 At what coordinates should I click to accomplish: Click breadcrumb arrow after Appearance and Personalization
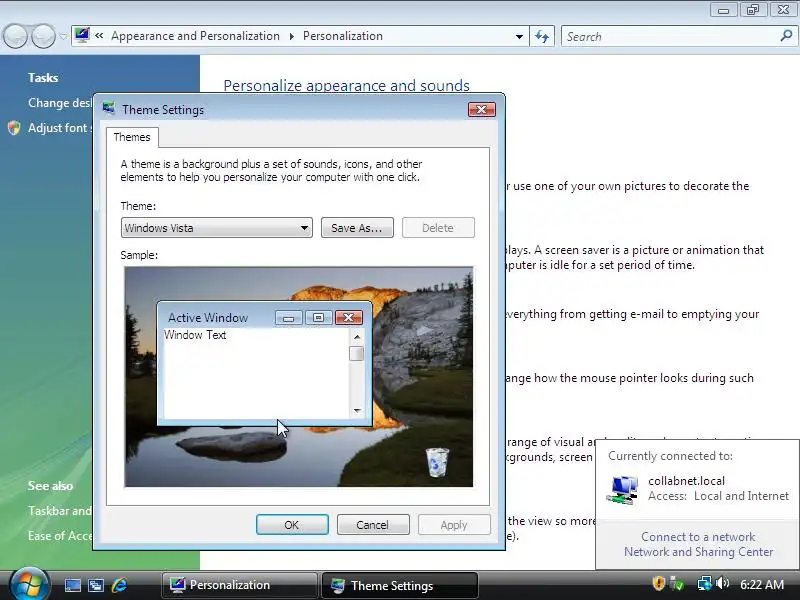click(291, 36)
